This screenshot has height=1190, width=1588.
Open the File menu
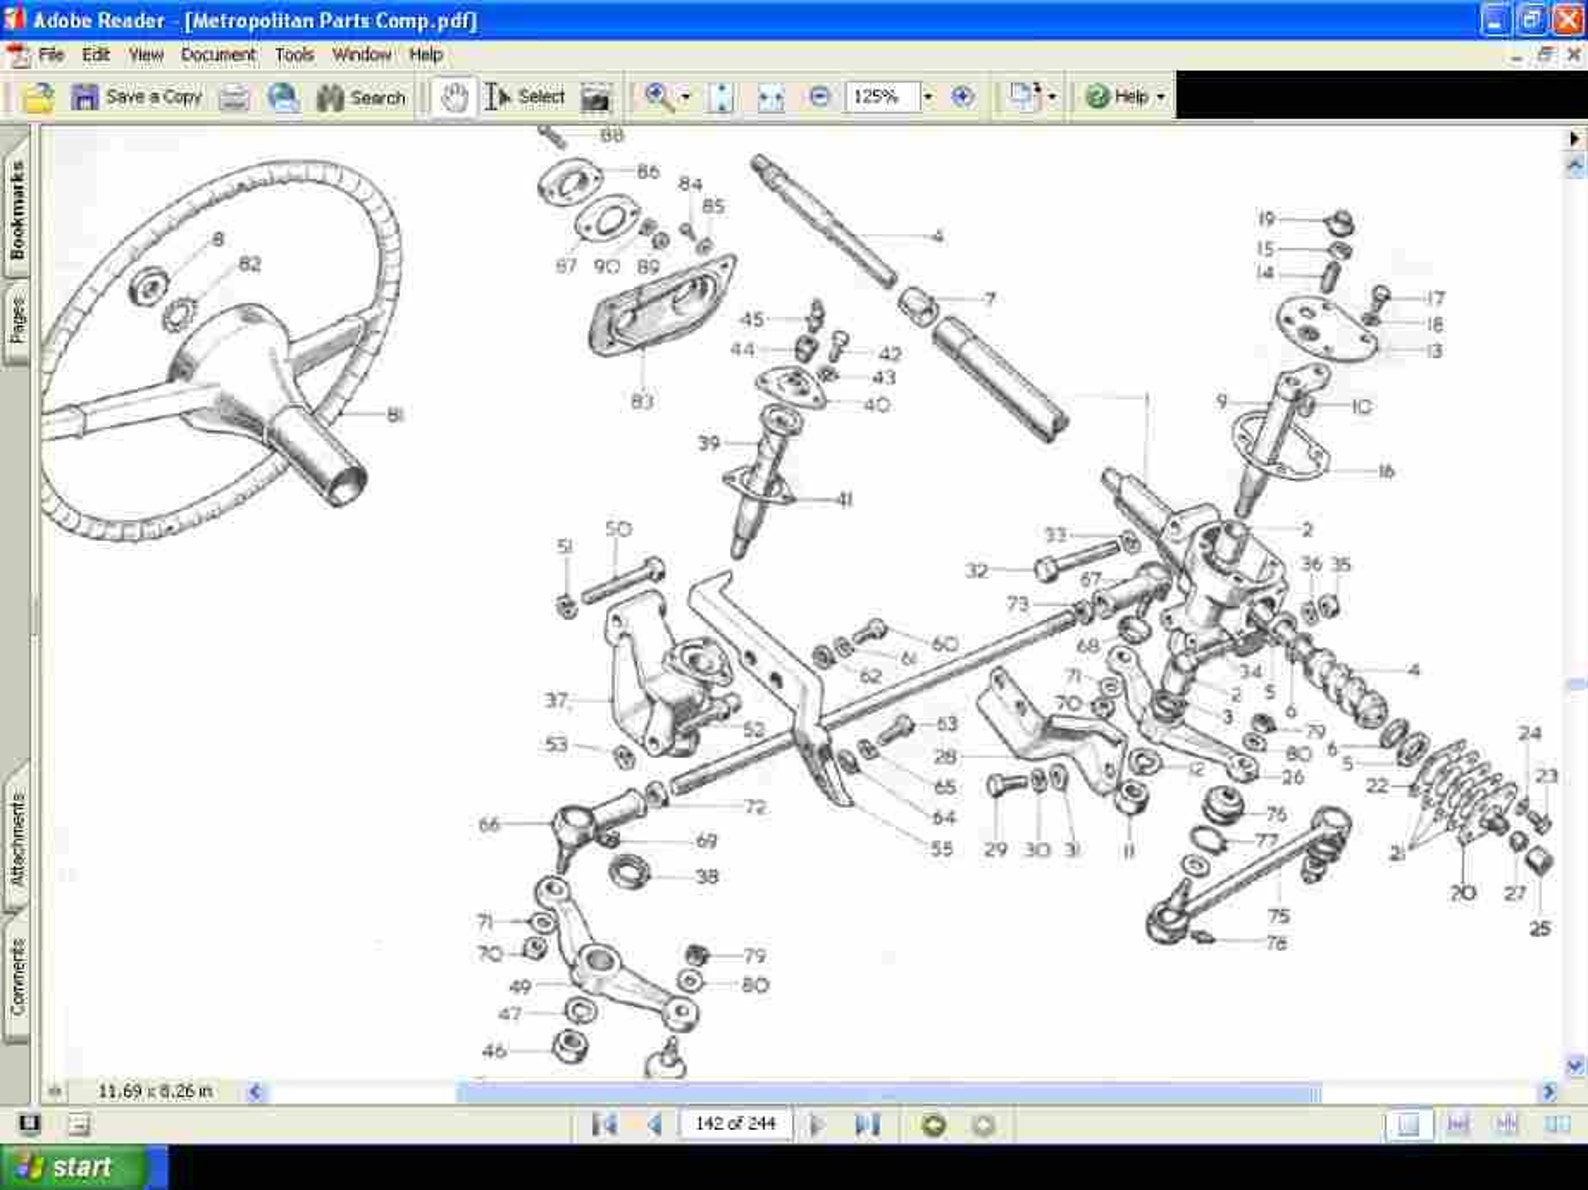tap(50, 55)
